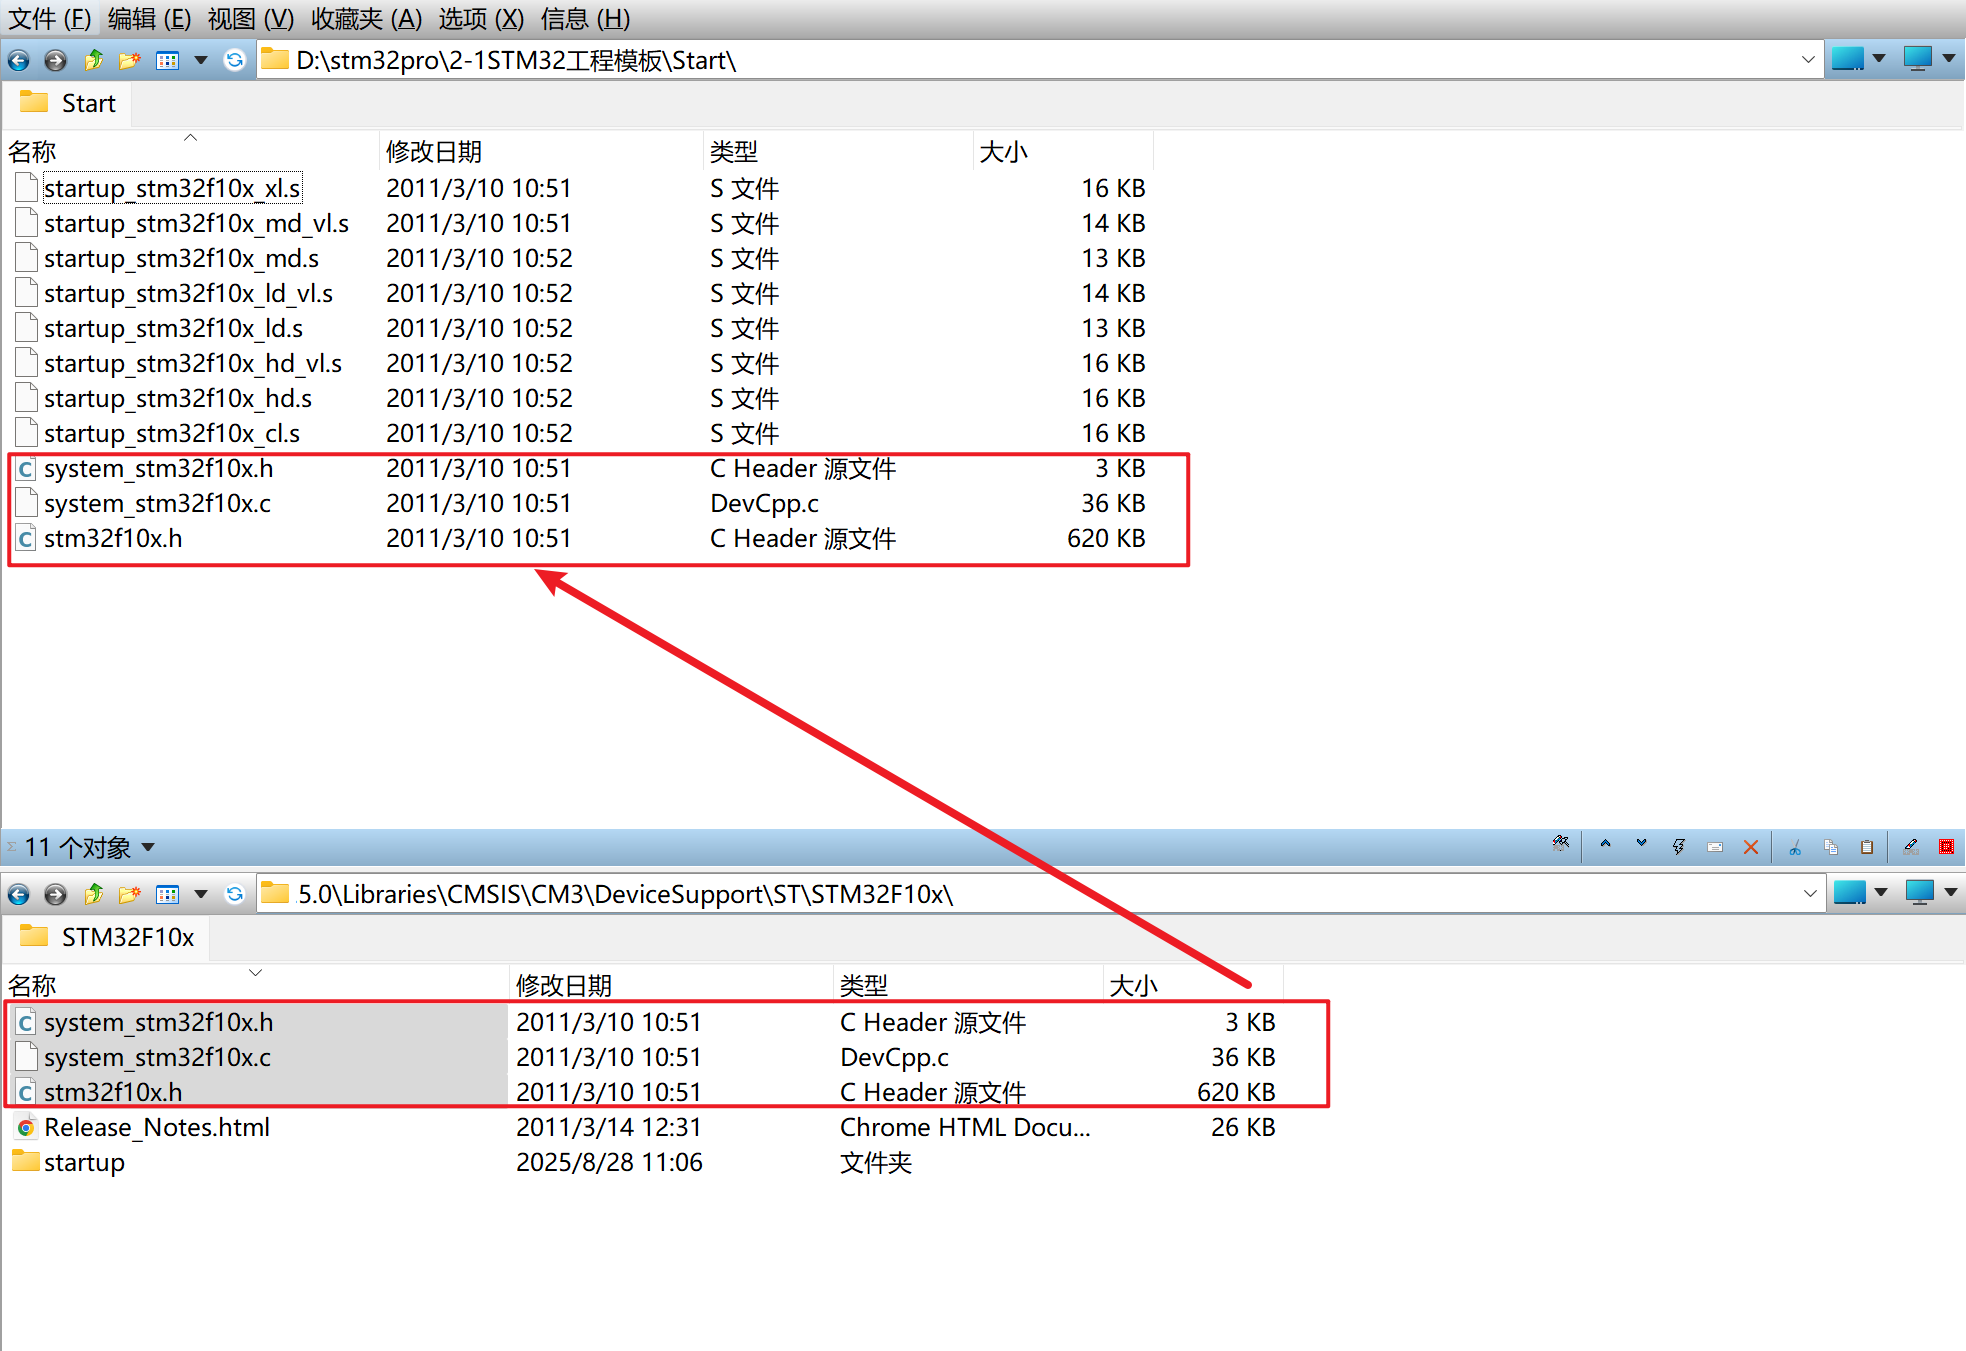Click the computer icon in top pane
Screen dimensions: 1966x1351
click(x=1918, y=60)
